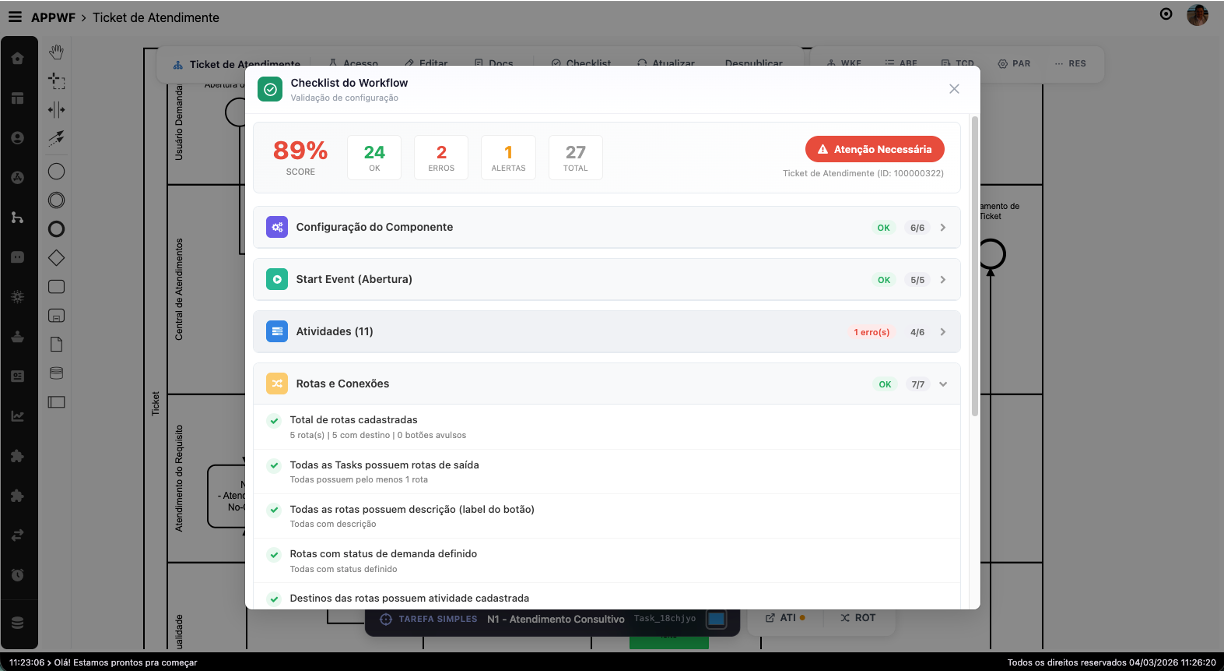Screen dimensions: 1224x672
Task: Select the circle event shape tool
Action: click(55, 171)
